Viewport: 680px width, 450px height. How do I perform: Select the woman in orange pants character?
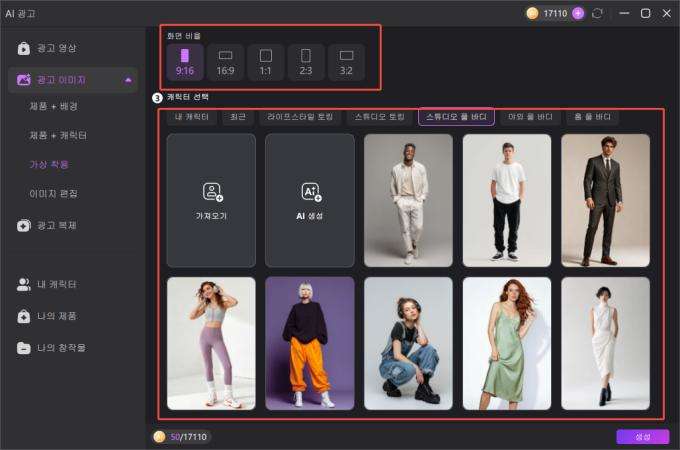310,343
